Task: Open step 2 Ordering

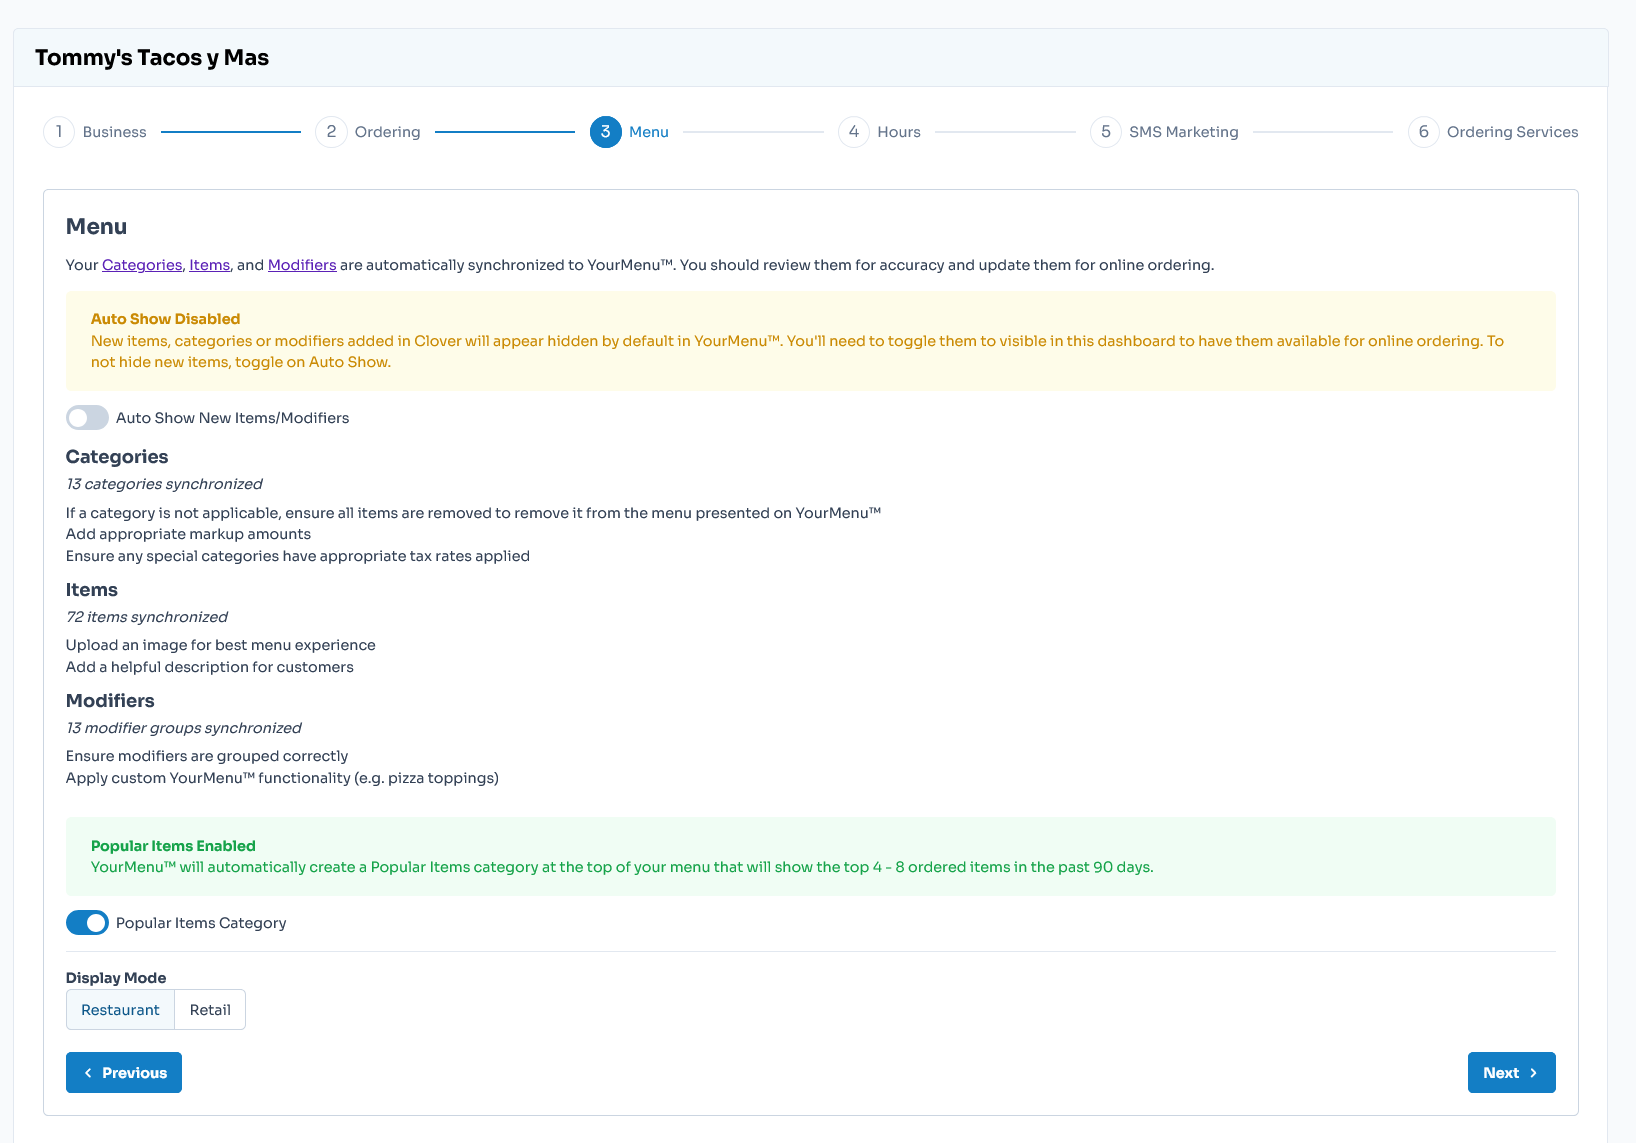Action: click(x=368, y=132)
